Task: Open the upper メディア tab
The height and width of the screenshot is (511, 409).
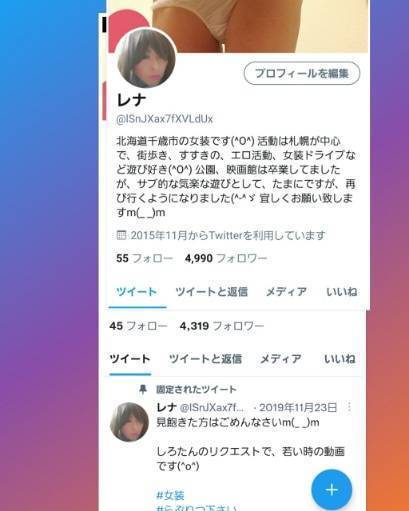Action: pos(286,292)
